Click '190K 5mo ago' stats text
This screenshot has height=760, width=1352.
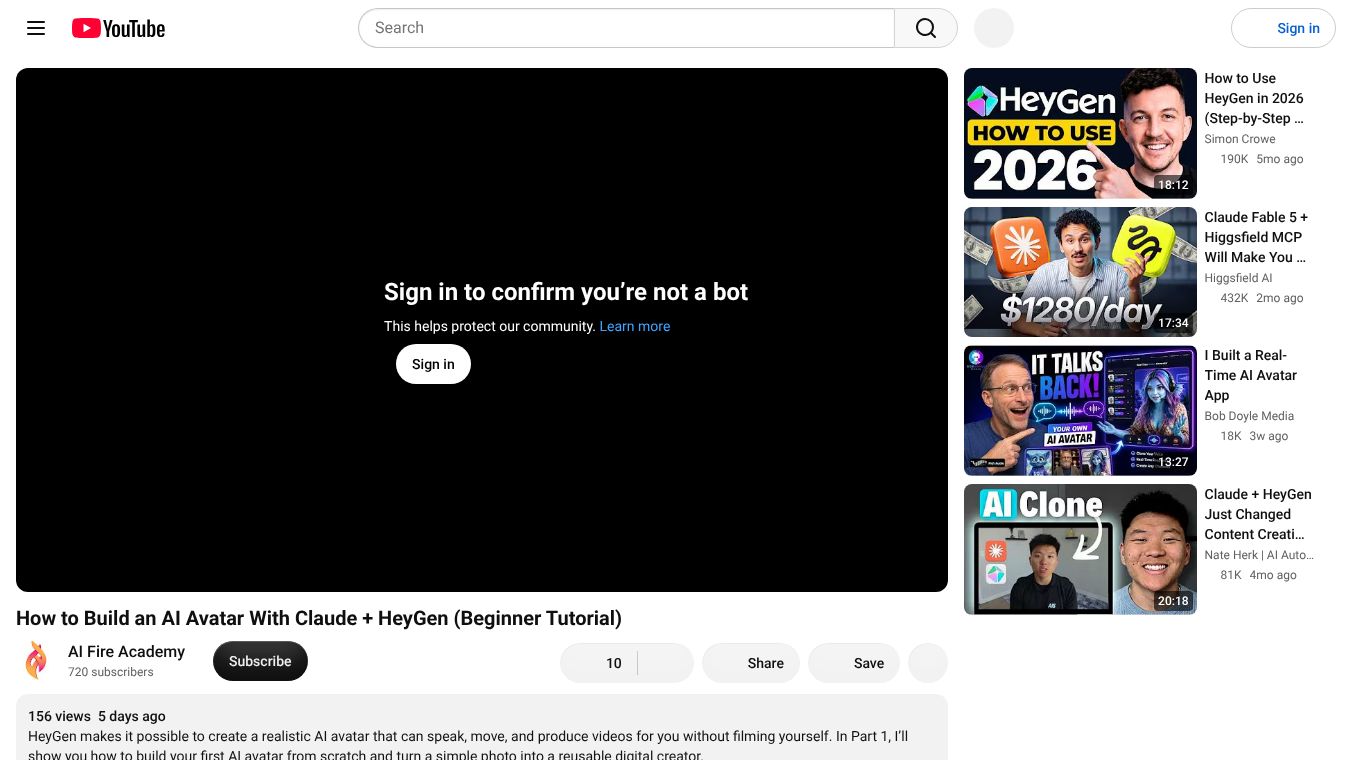tap(1262, 159)
